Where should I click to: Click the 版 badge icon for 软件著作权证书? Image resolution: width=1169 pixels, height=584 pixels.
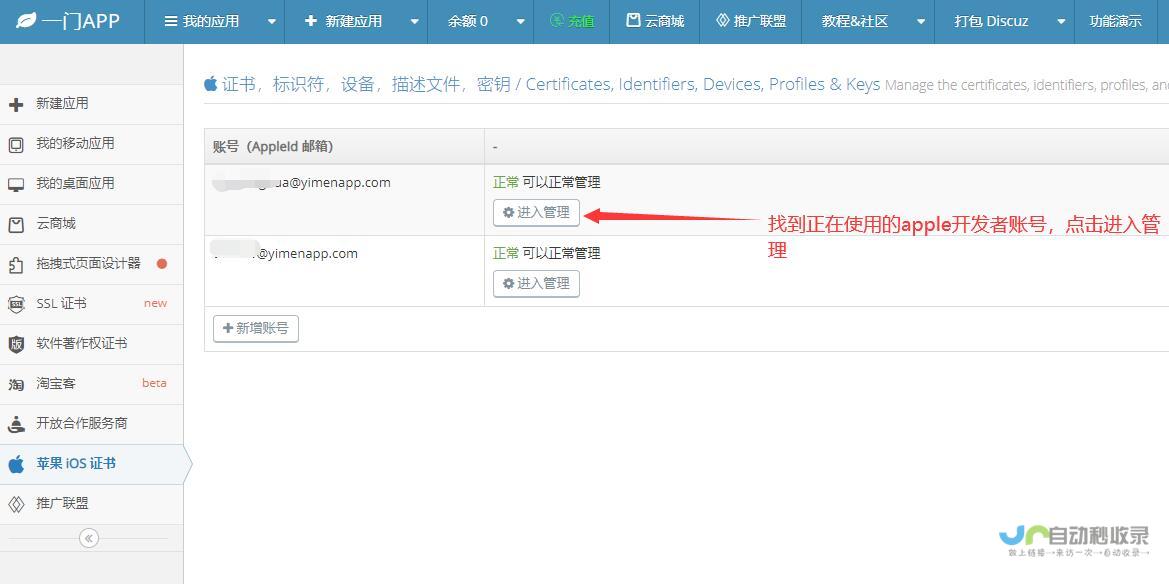(x=16, y=345)
